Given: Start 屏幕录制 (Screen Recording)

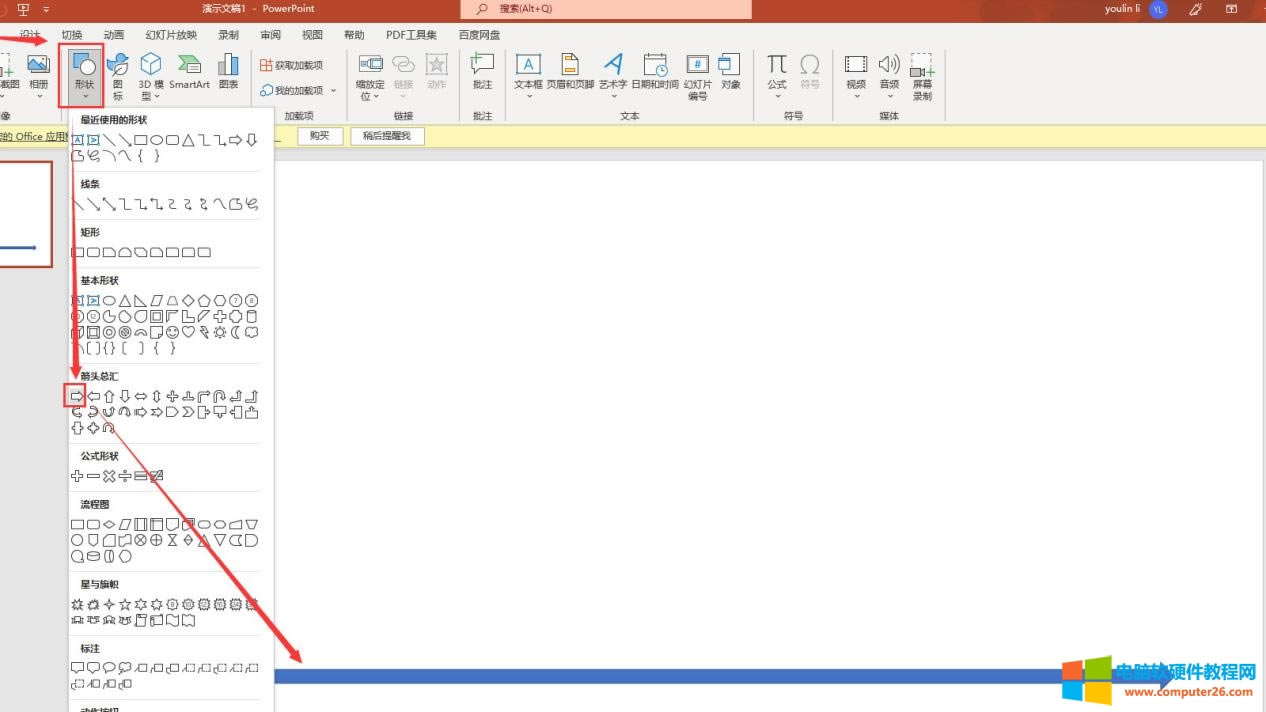Looking at the screenshot, I should tap(921, 75).
